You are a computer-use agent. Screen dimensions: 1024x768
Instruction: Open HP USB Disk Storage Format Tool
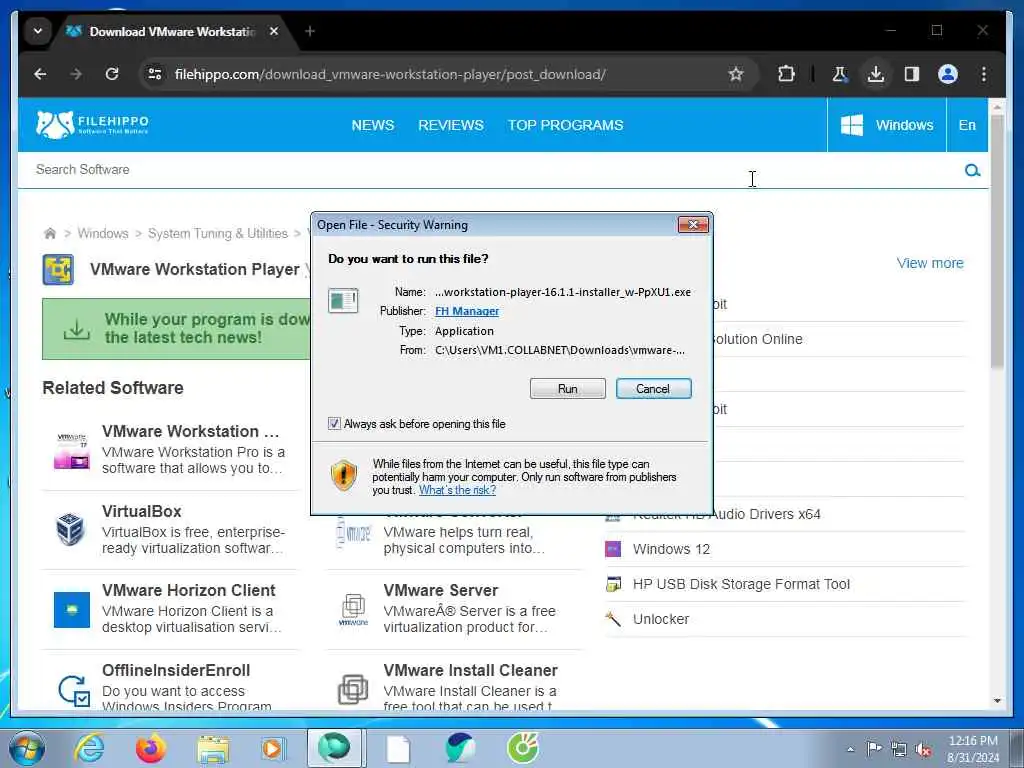741,584
